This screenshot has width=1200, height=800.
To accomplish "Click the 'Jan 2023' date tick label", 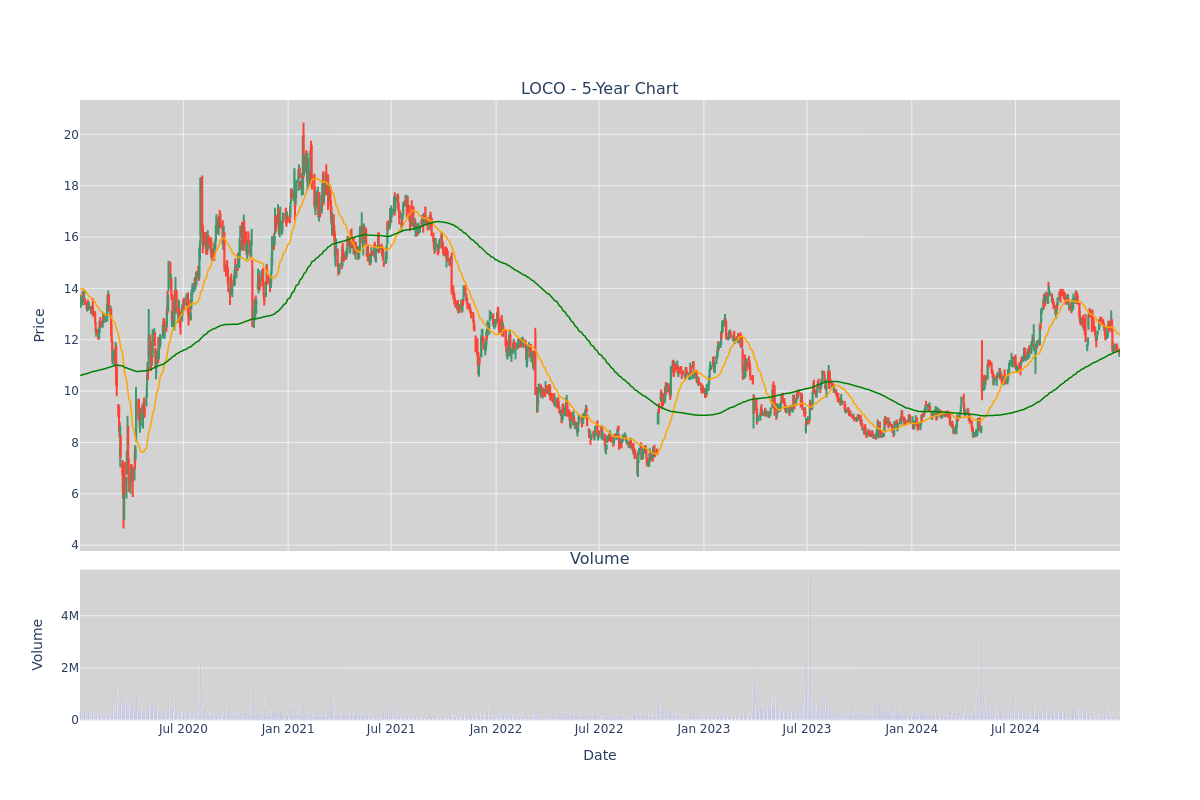I will coord(704,729).
